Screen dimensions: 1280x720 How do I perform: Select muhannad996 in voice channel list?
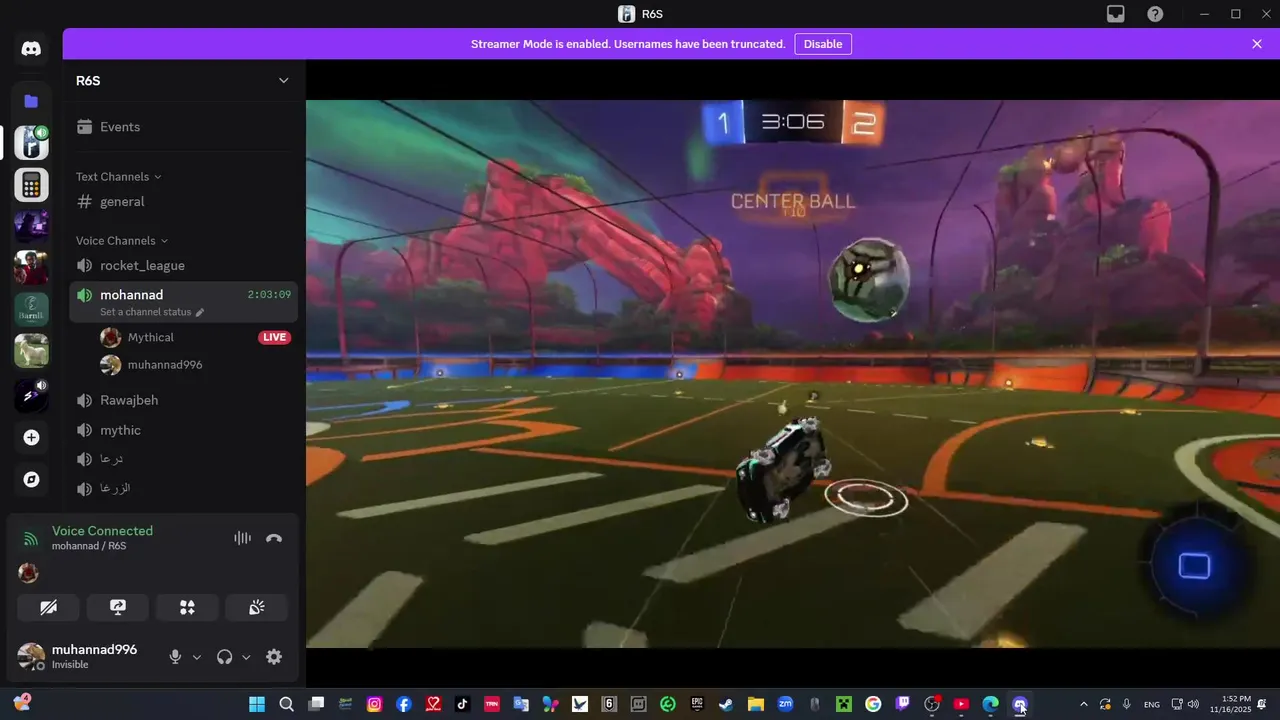[x=195, y=365]
